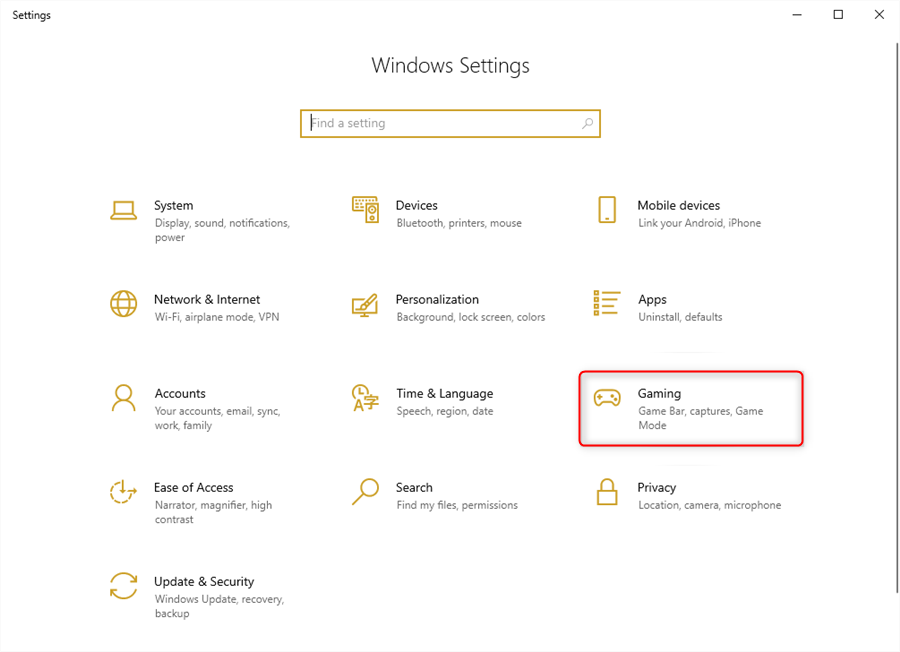
Task: Click 'Link your Android, iPhone' text
Action: [699, 223]
